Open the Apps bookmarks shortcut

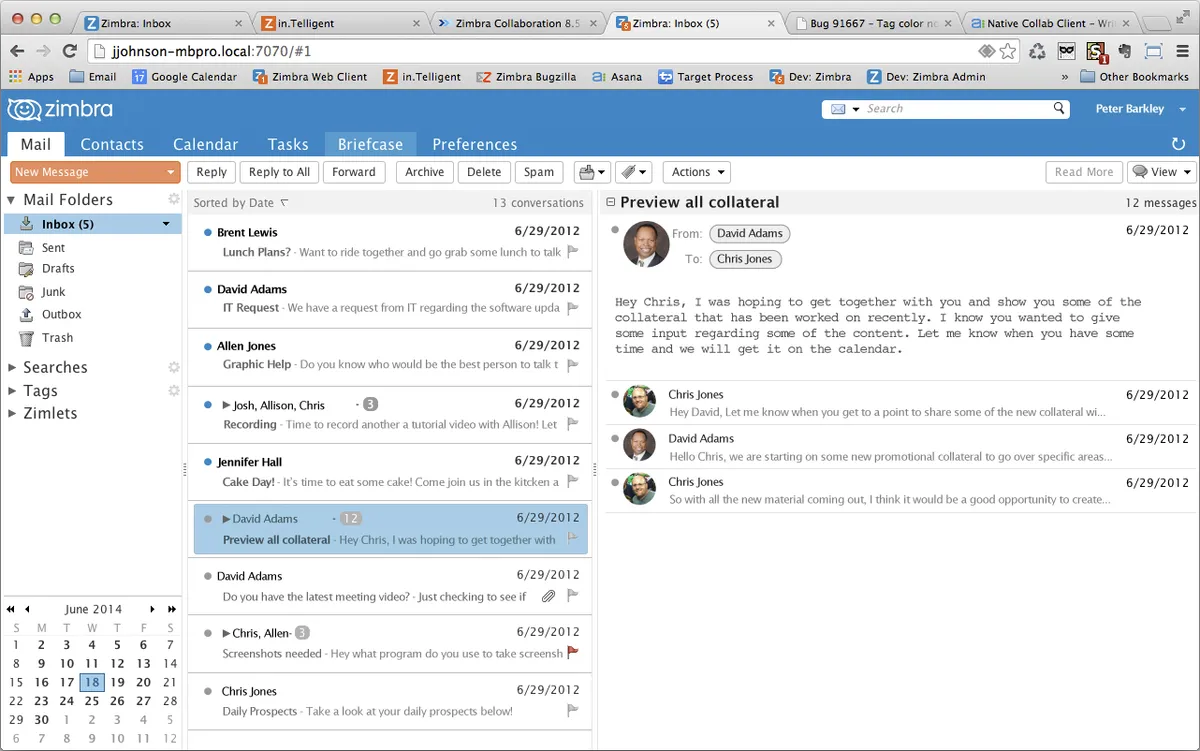tap(31, 77)
